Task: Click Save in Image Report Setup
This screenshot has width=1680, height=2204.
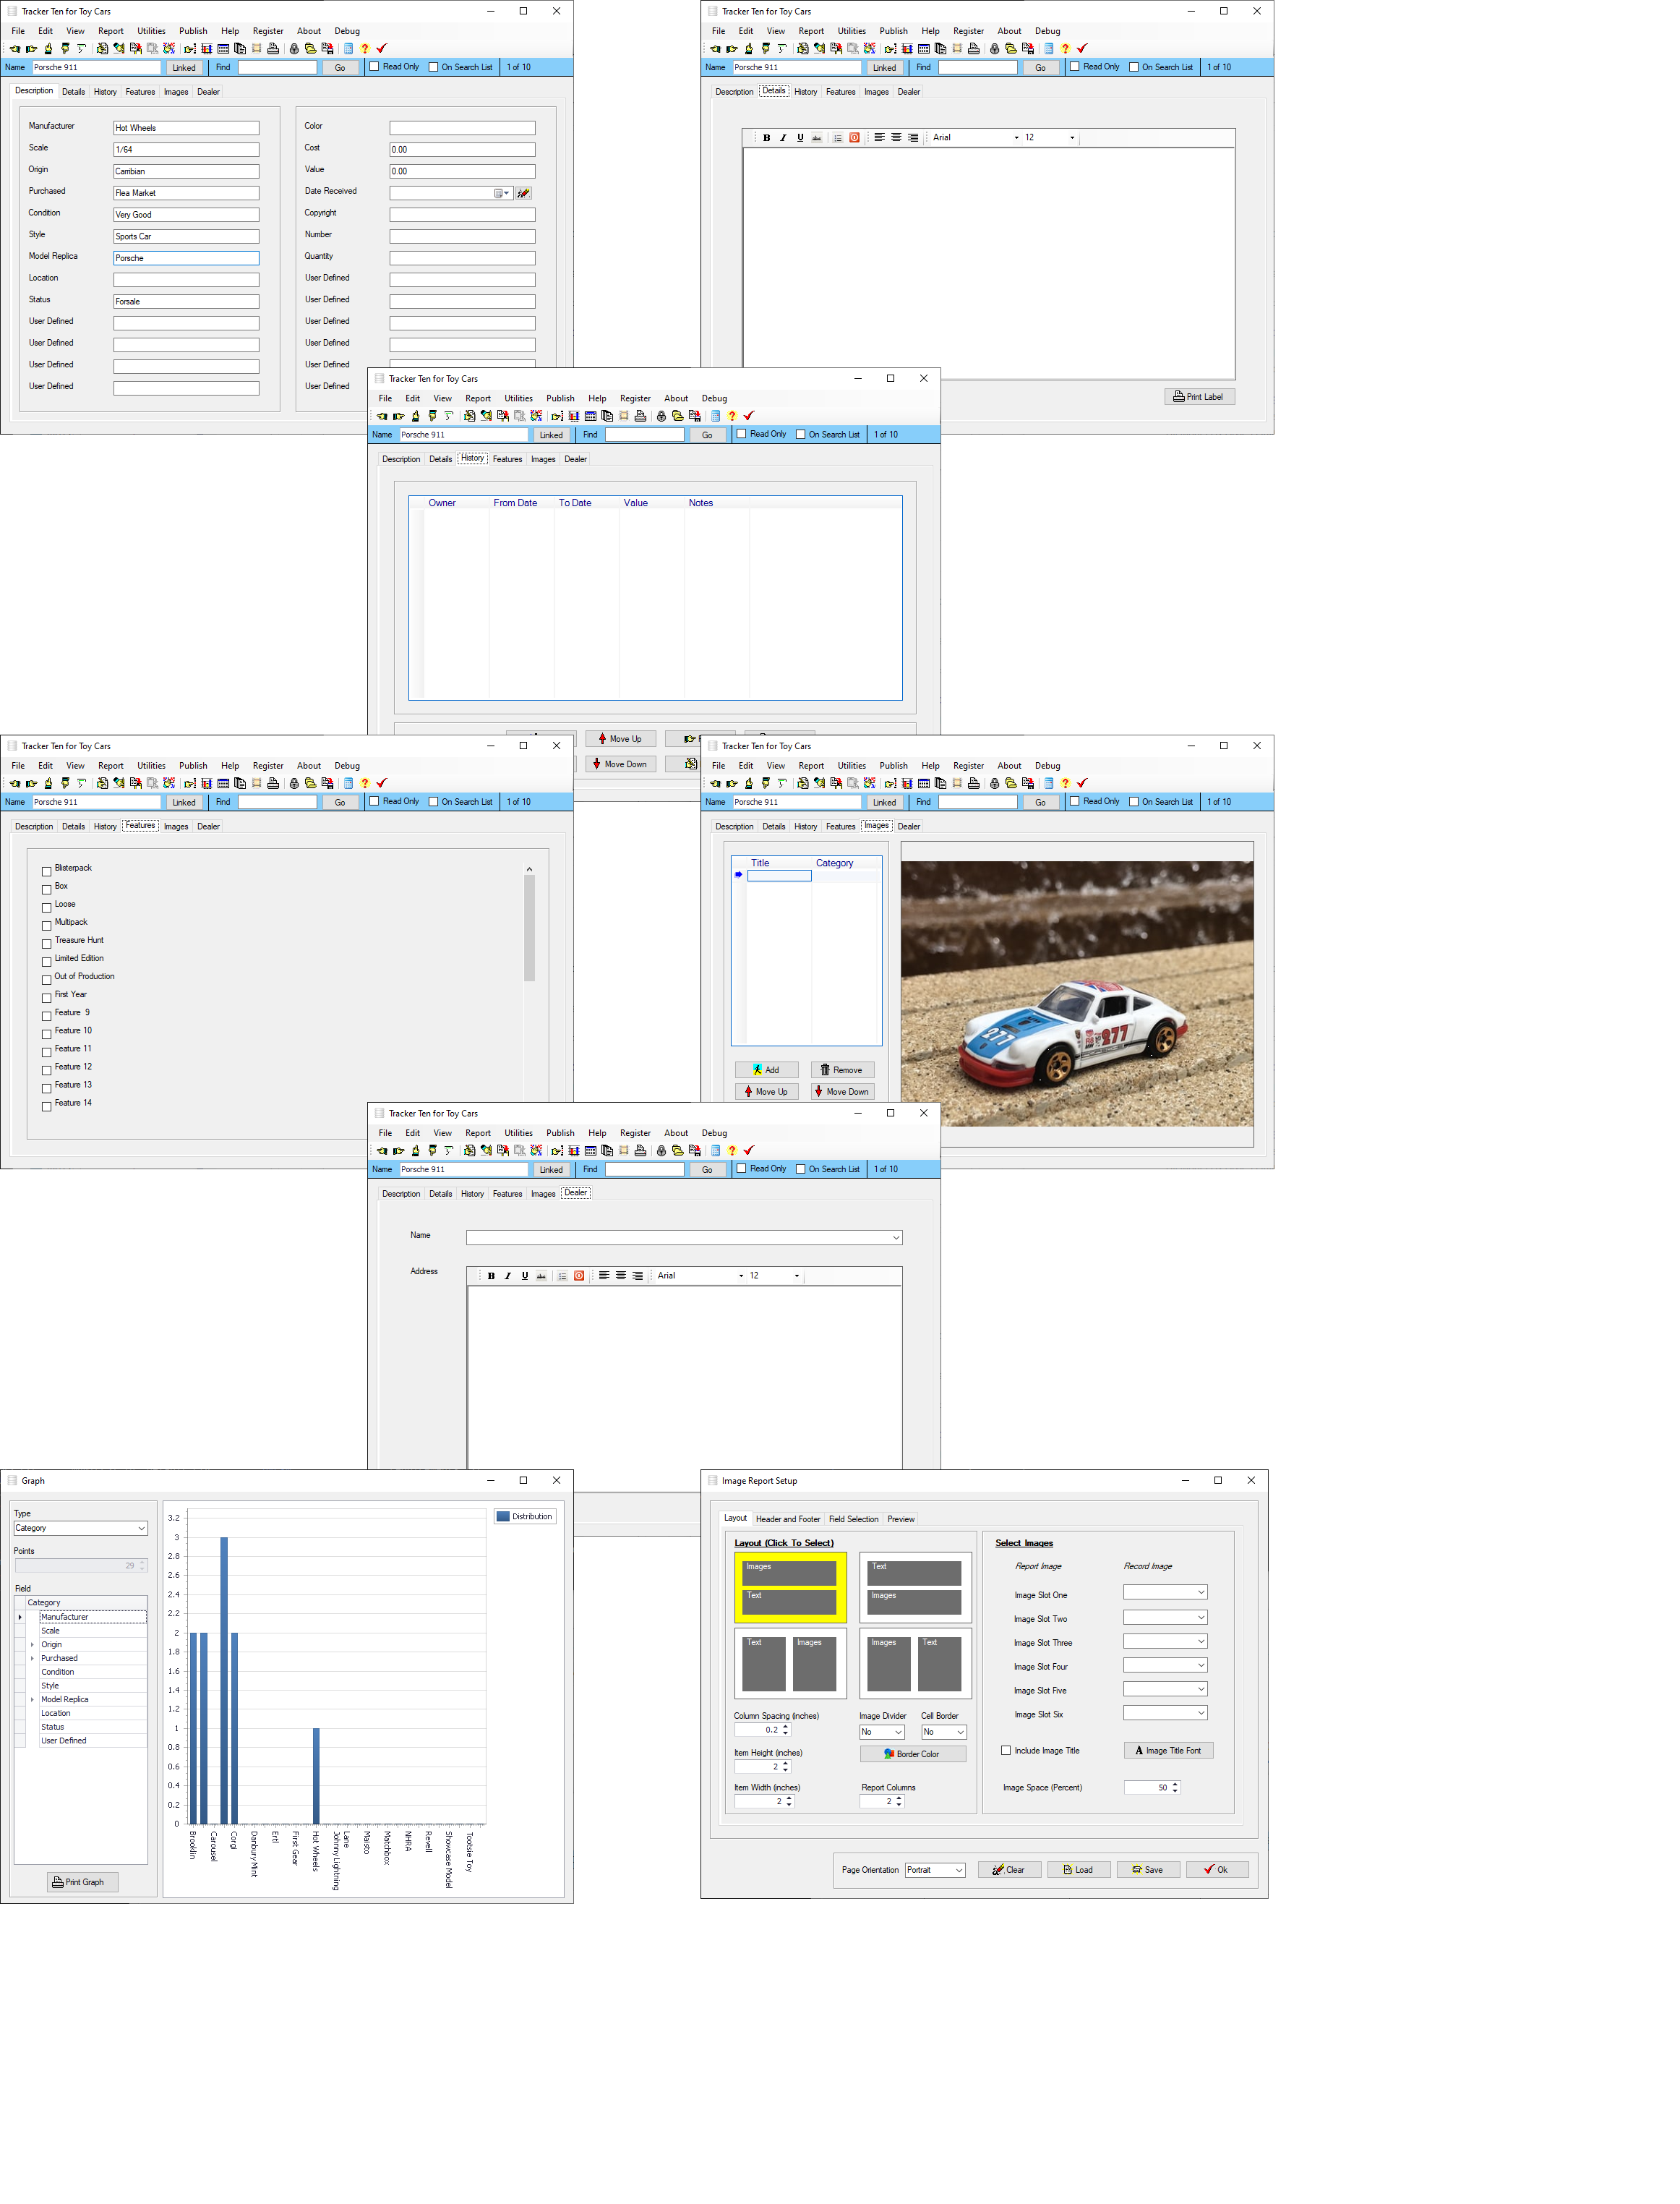Action: click(x=1147, y=1869)
